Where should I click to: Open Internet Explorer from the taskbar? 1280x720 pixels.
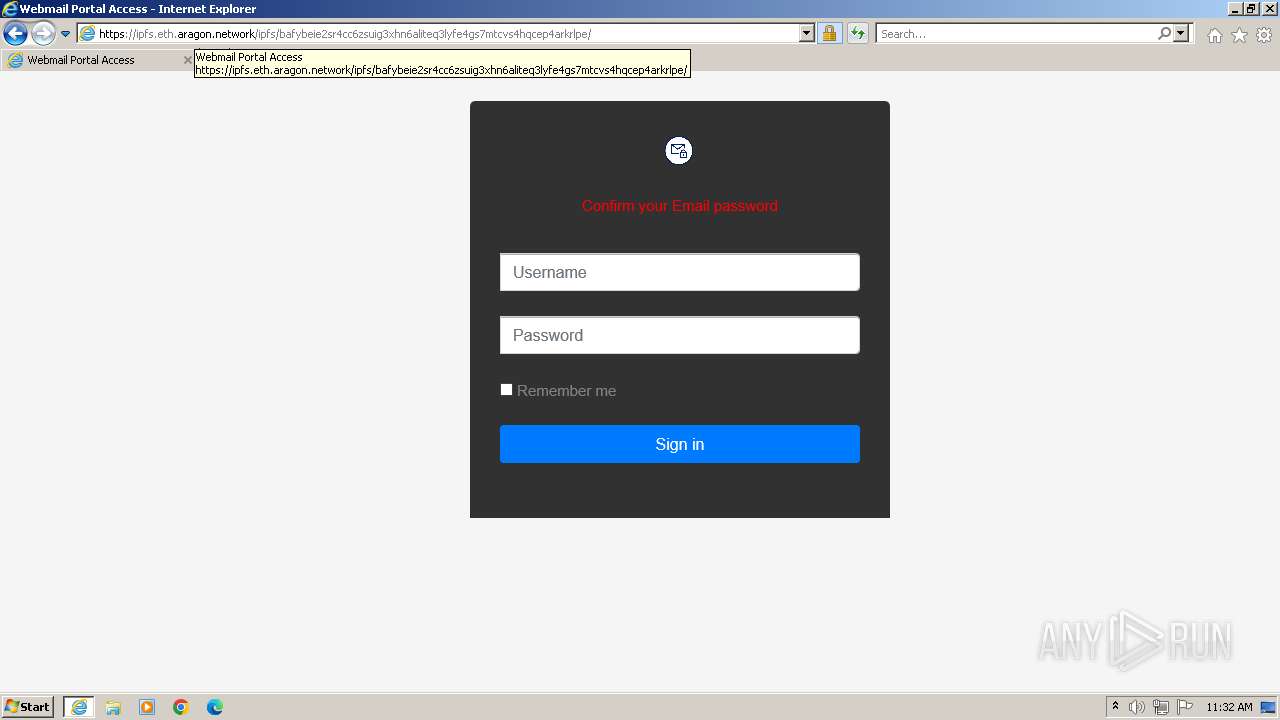tap(79, 707)
